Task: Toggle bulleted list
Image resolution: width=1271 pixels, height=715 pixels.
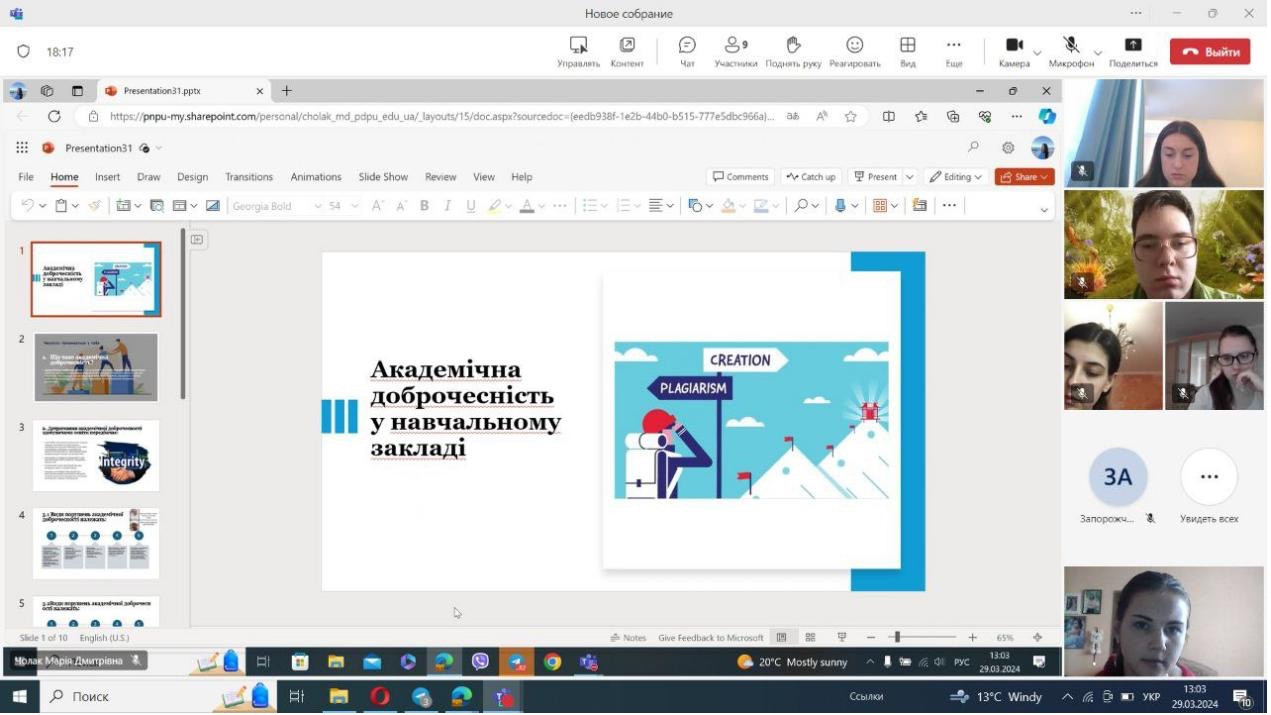Action: pos(590,206)
